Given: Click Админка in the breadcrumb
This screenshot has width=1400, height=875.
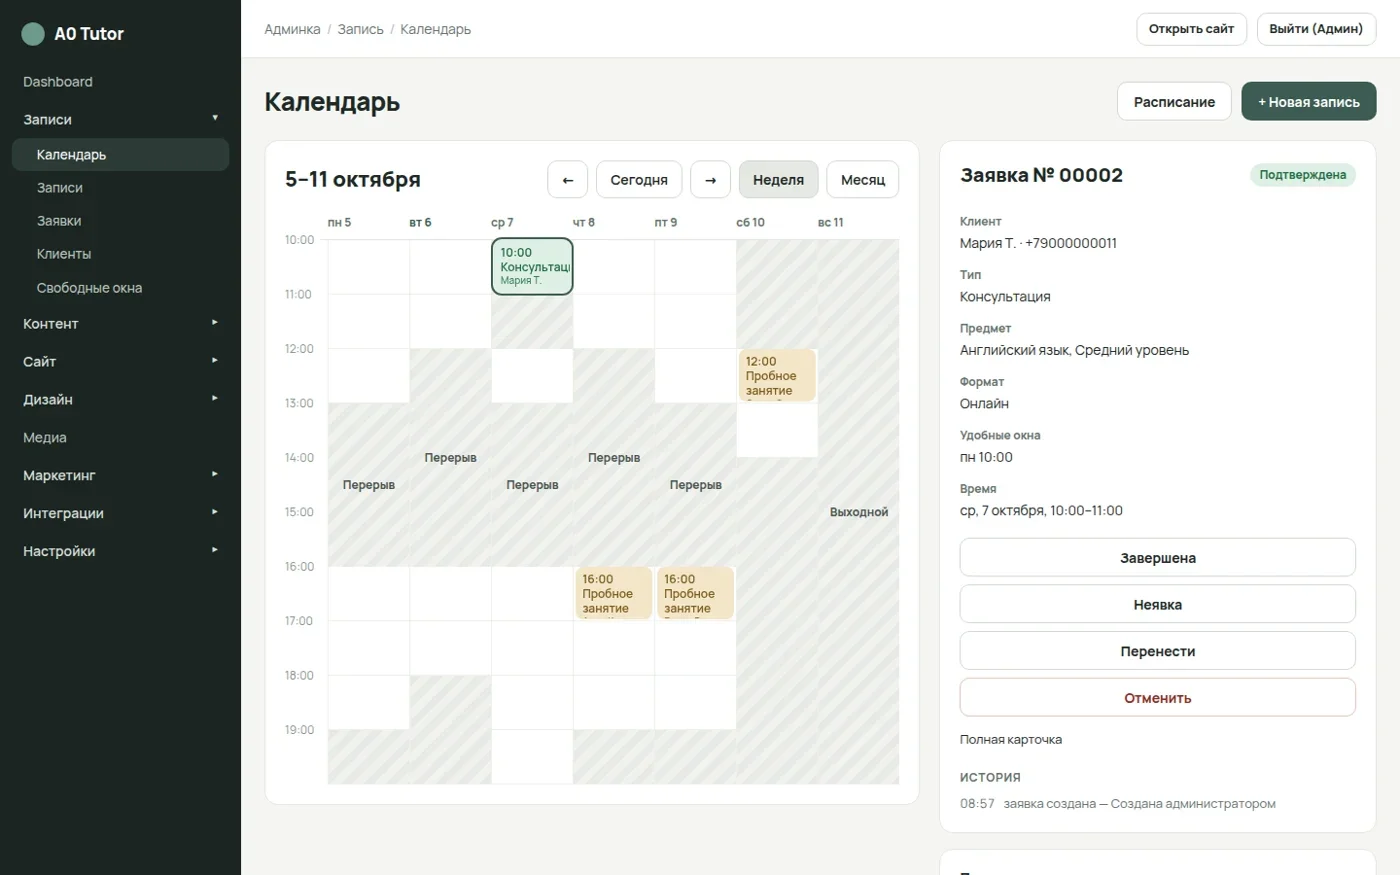Looking at the screenshot, I should (x=292, y=29).
